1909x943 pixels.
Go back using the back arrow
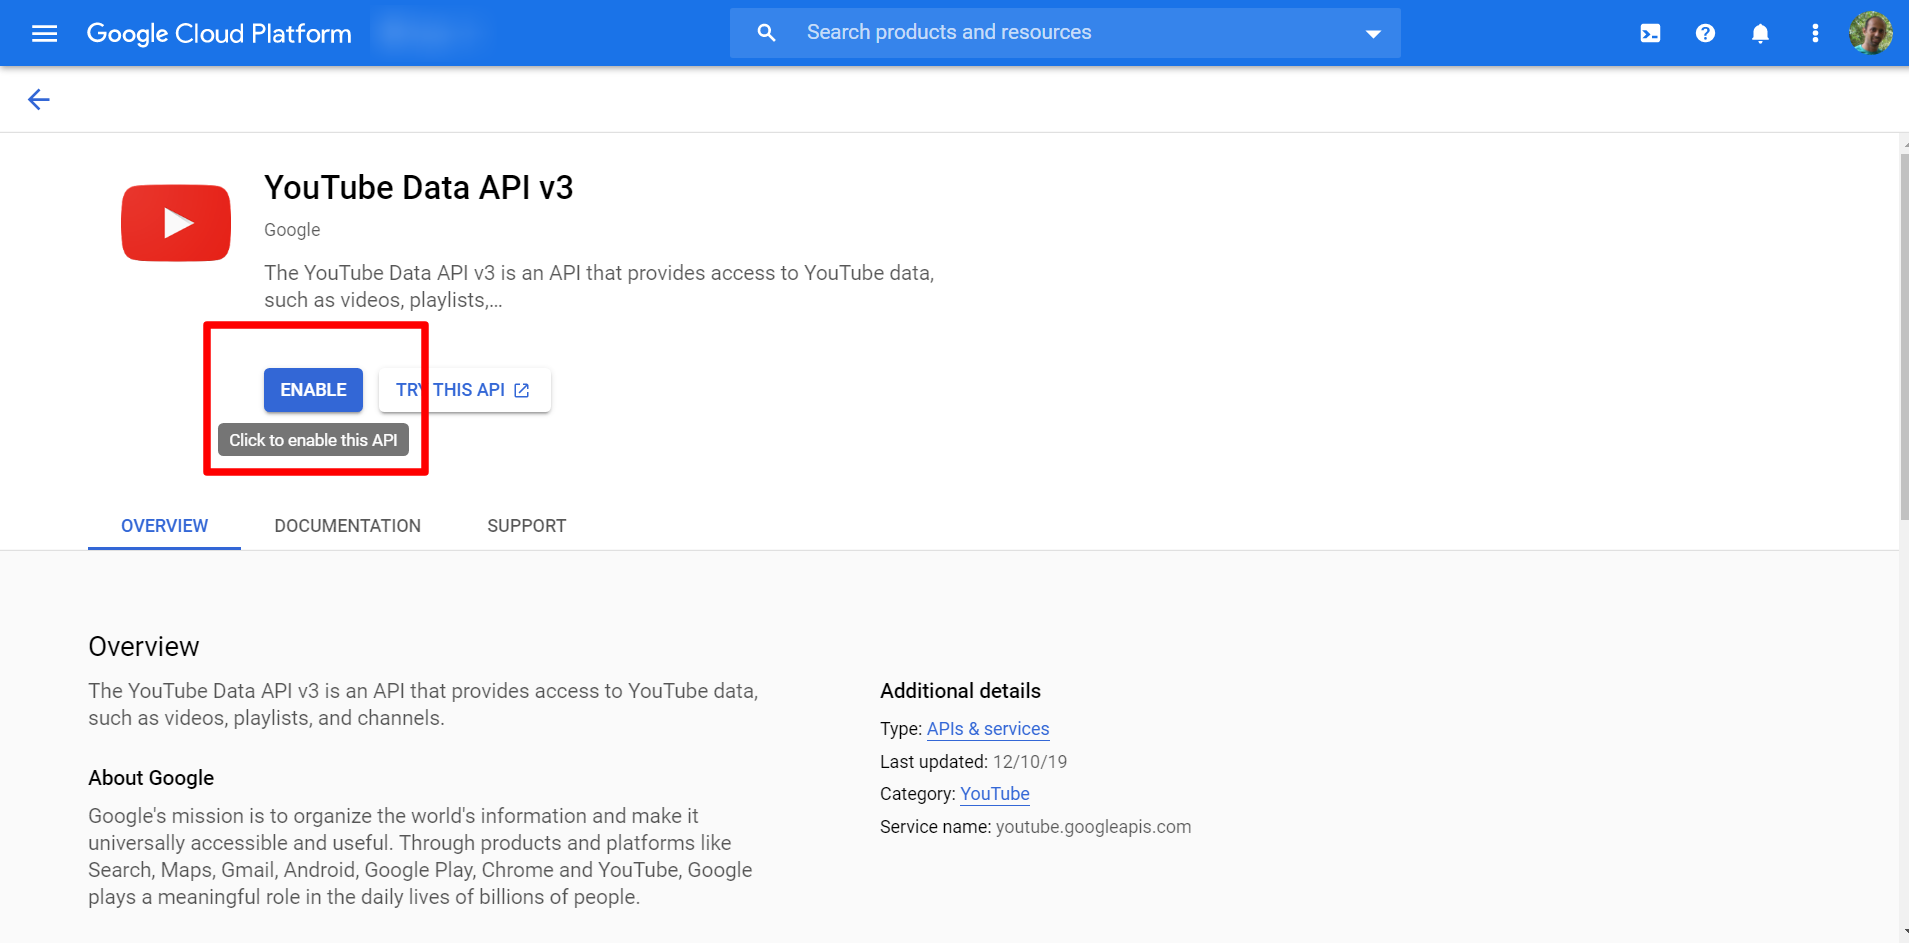point(38,99)
